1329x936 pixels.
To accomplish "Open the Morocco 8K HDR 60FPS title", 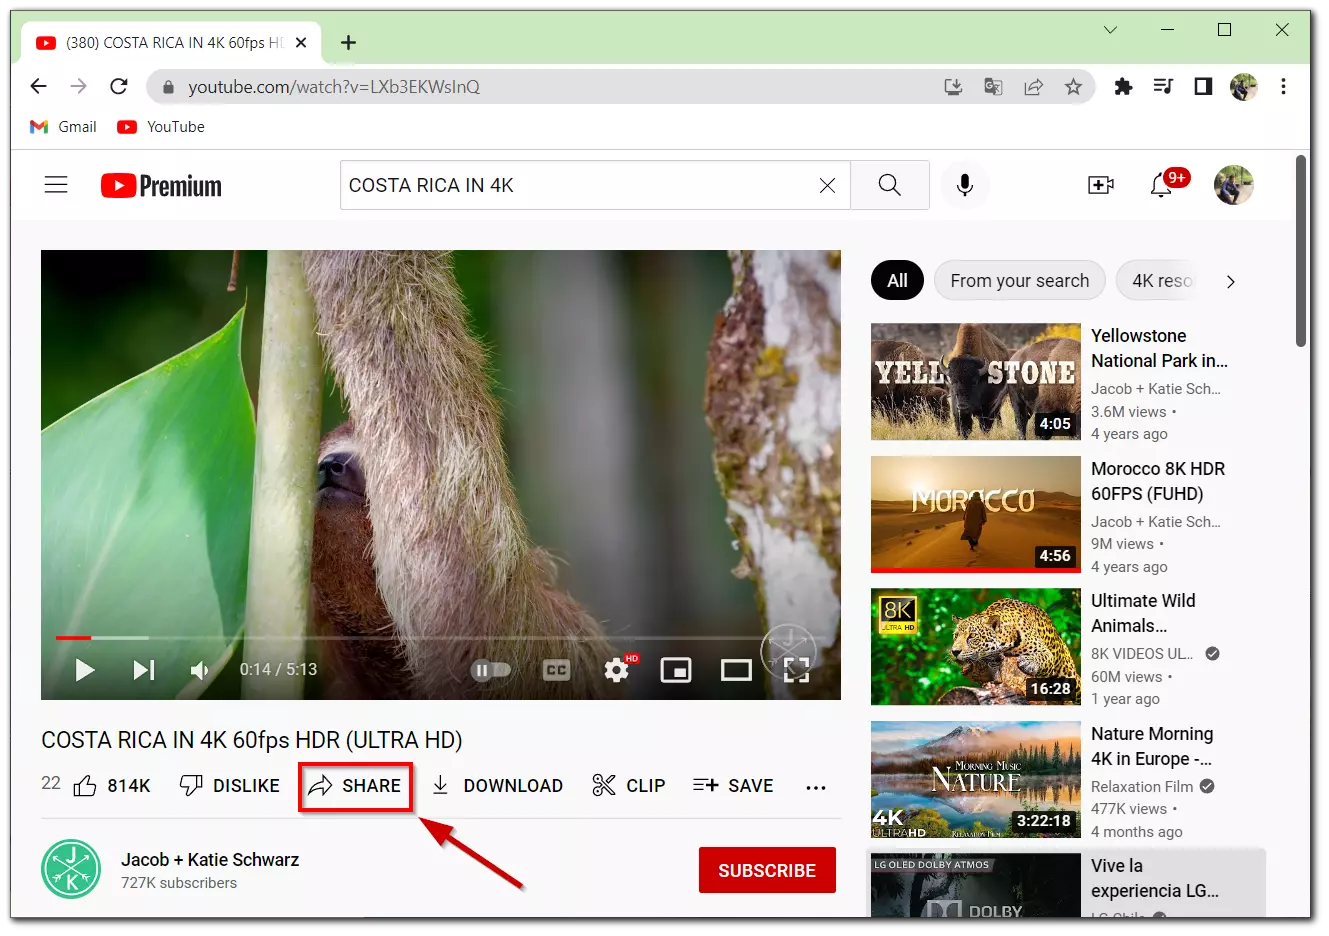I will click(1158, 481).
